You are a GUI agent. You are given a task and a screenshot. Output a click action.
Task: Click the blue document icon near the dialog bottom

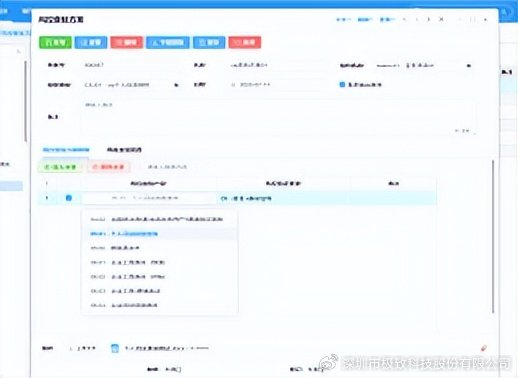tap(114, 348)
